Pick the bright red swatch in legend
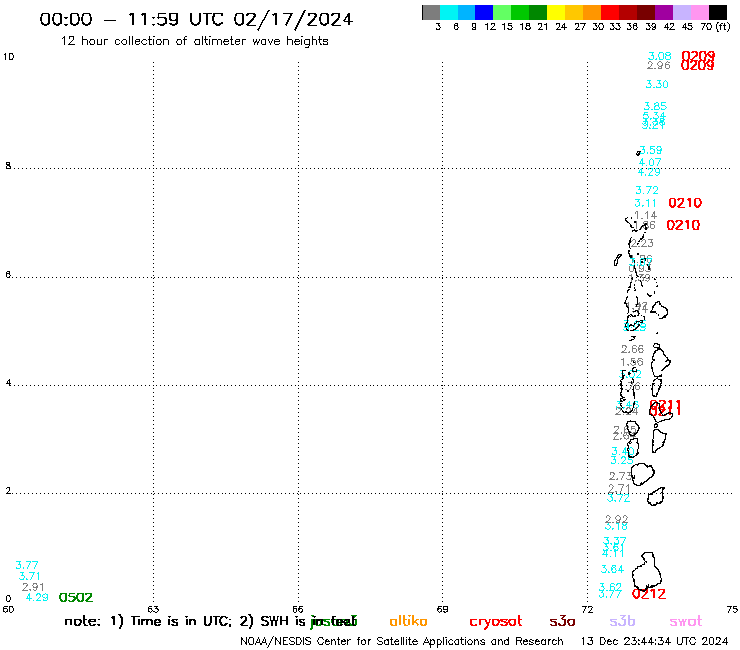 610,12
